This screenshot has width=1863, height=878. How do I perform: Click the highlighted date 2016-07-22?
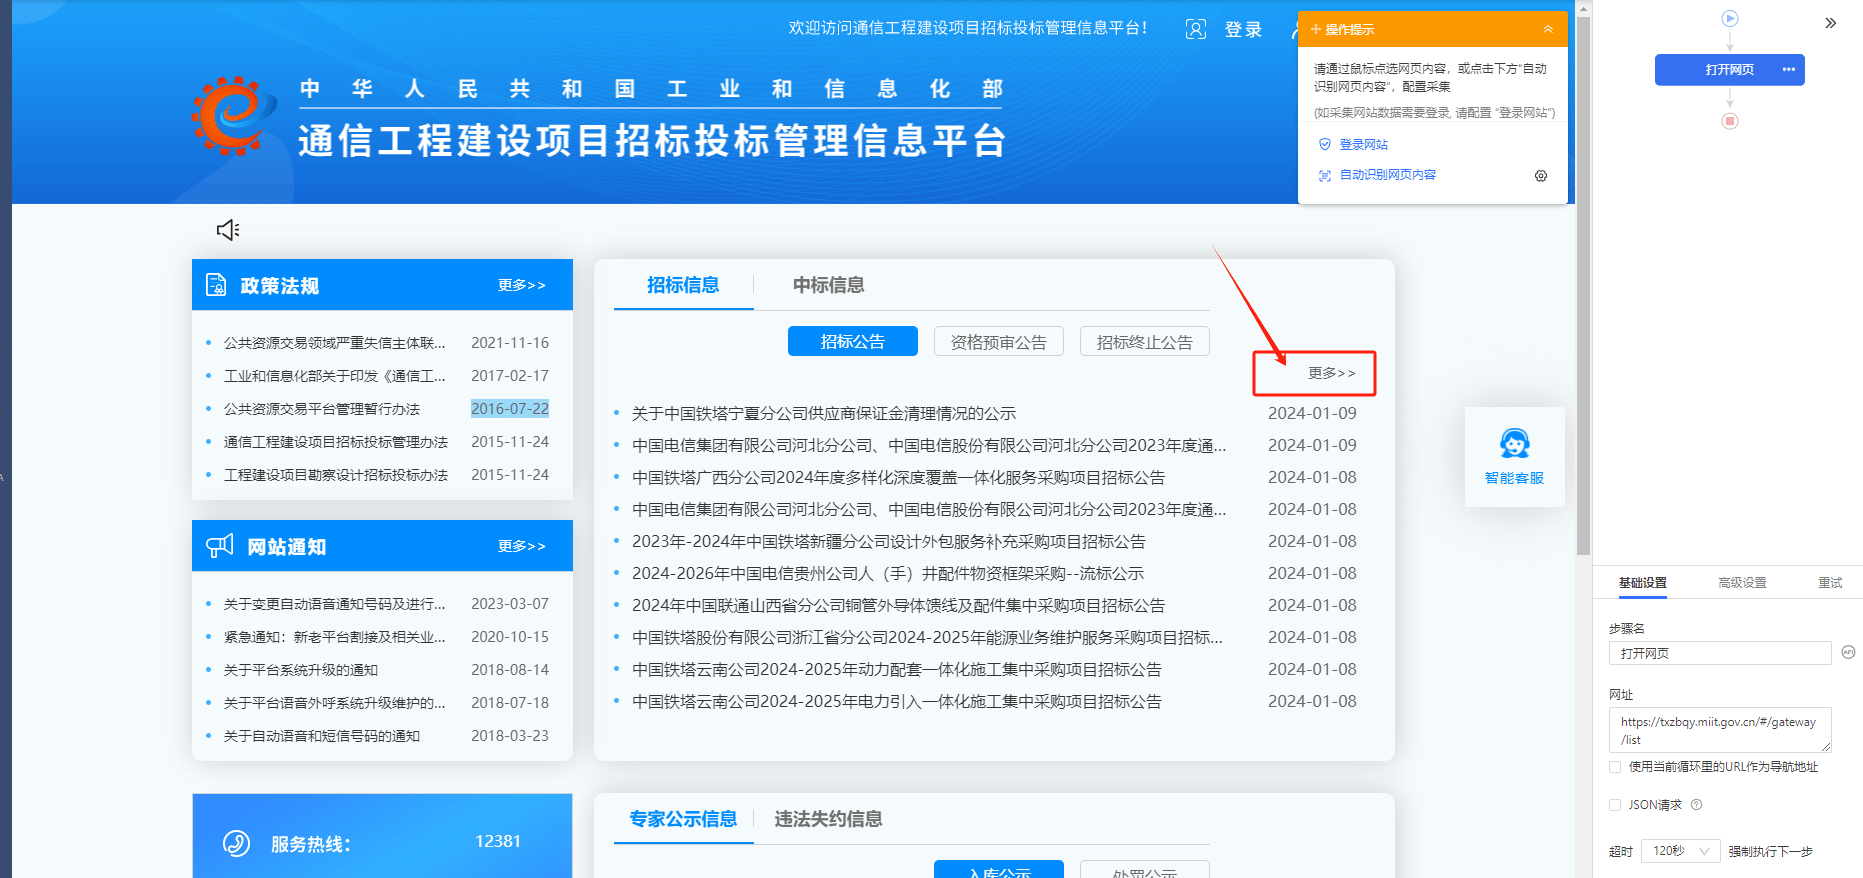[510, 408]
